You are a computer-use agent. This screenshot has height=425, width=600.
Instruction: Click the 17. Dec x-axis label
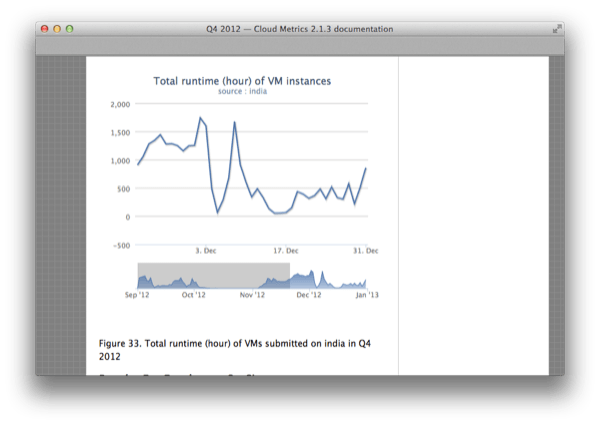286,251
